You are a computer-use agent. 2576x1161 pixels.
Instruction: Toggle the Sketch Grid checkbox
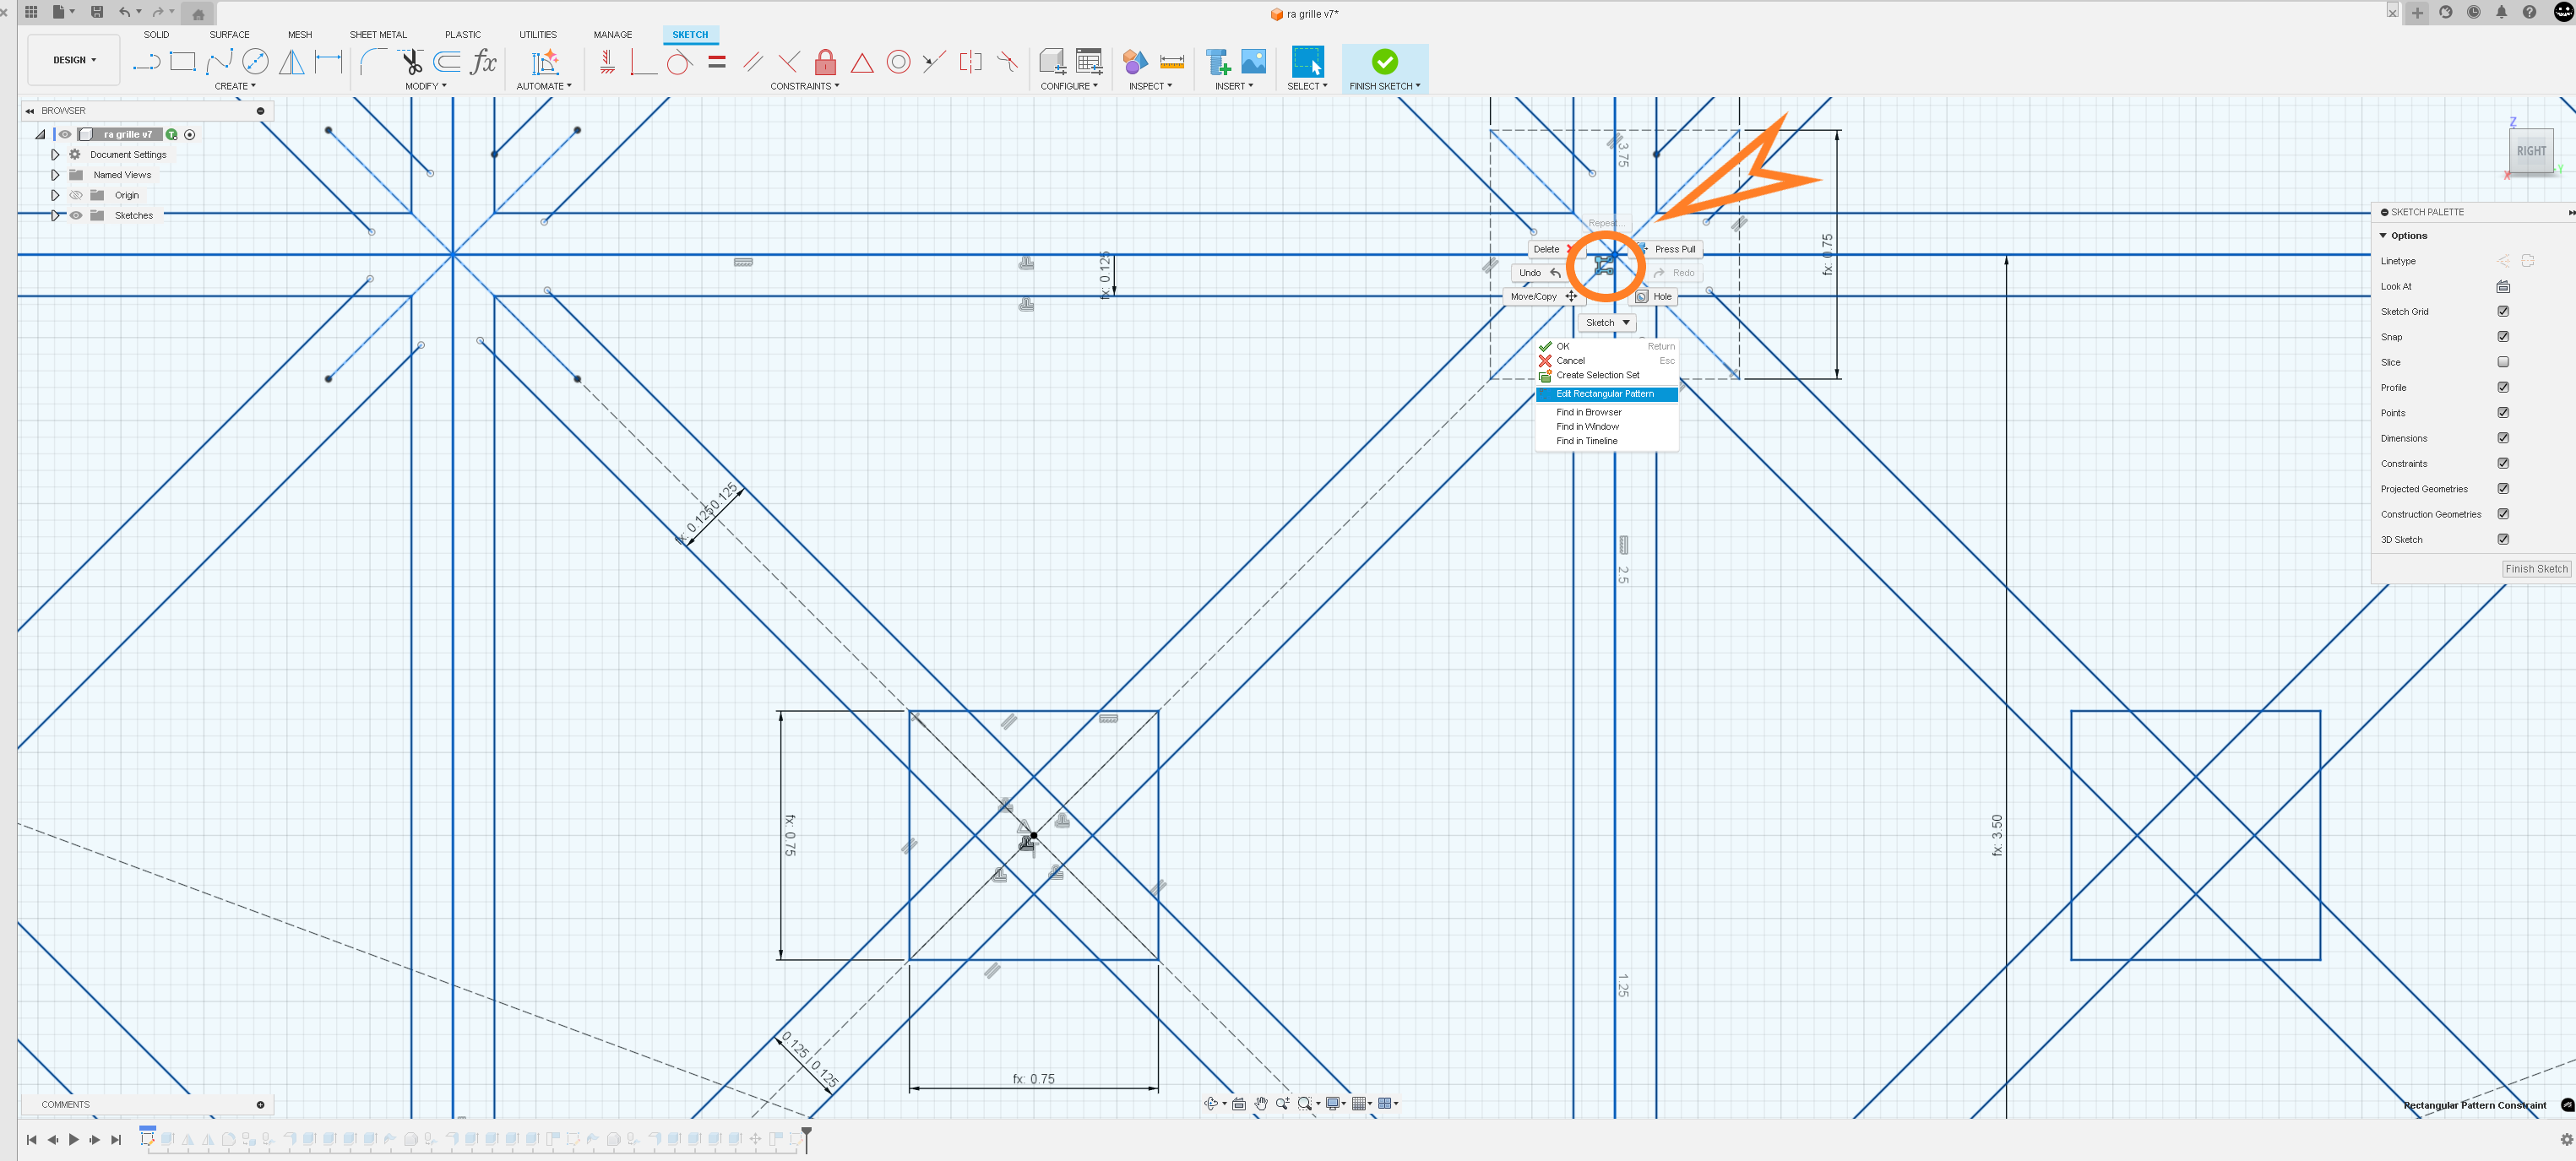click(2503, 311)
